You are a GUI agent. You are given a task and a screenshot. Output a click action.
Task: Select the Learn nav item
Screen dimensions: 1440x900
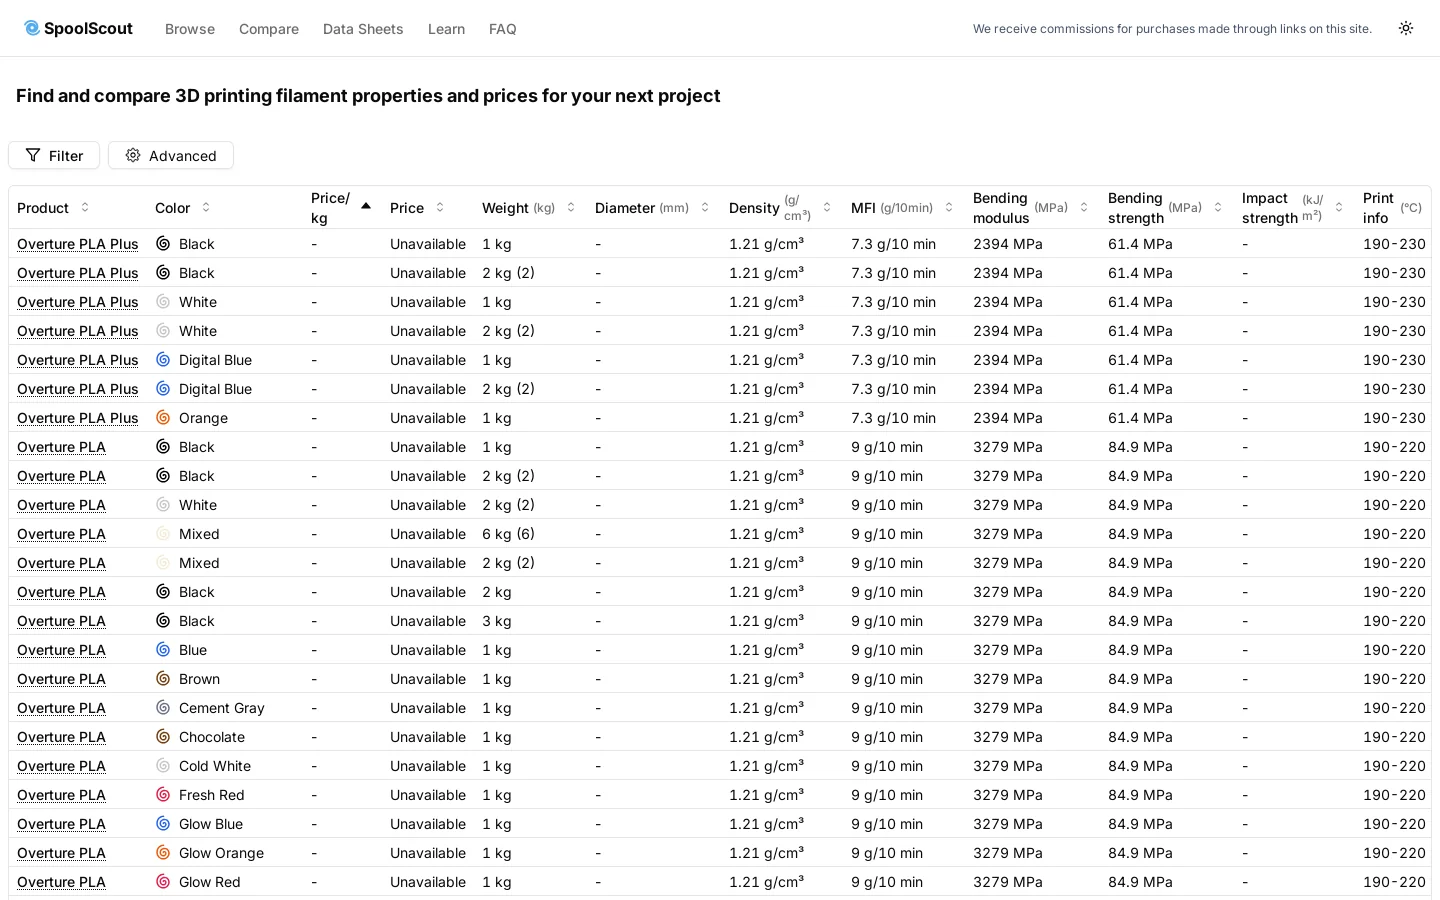[x=446, y=29]
